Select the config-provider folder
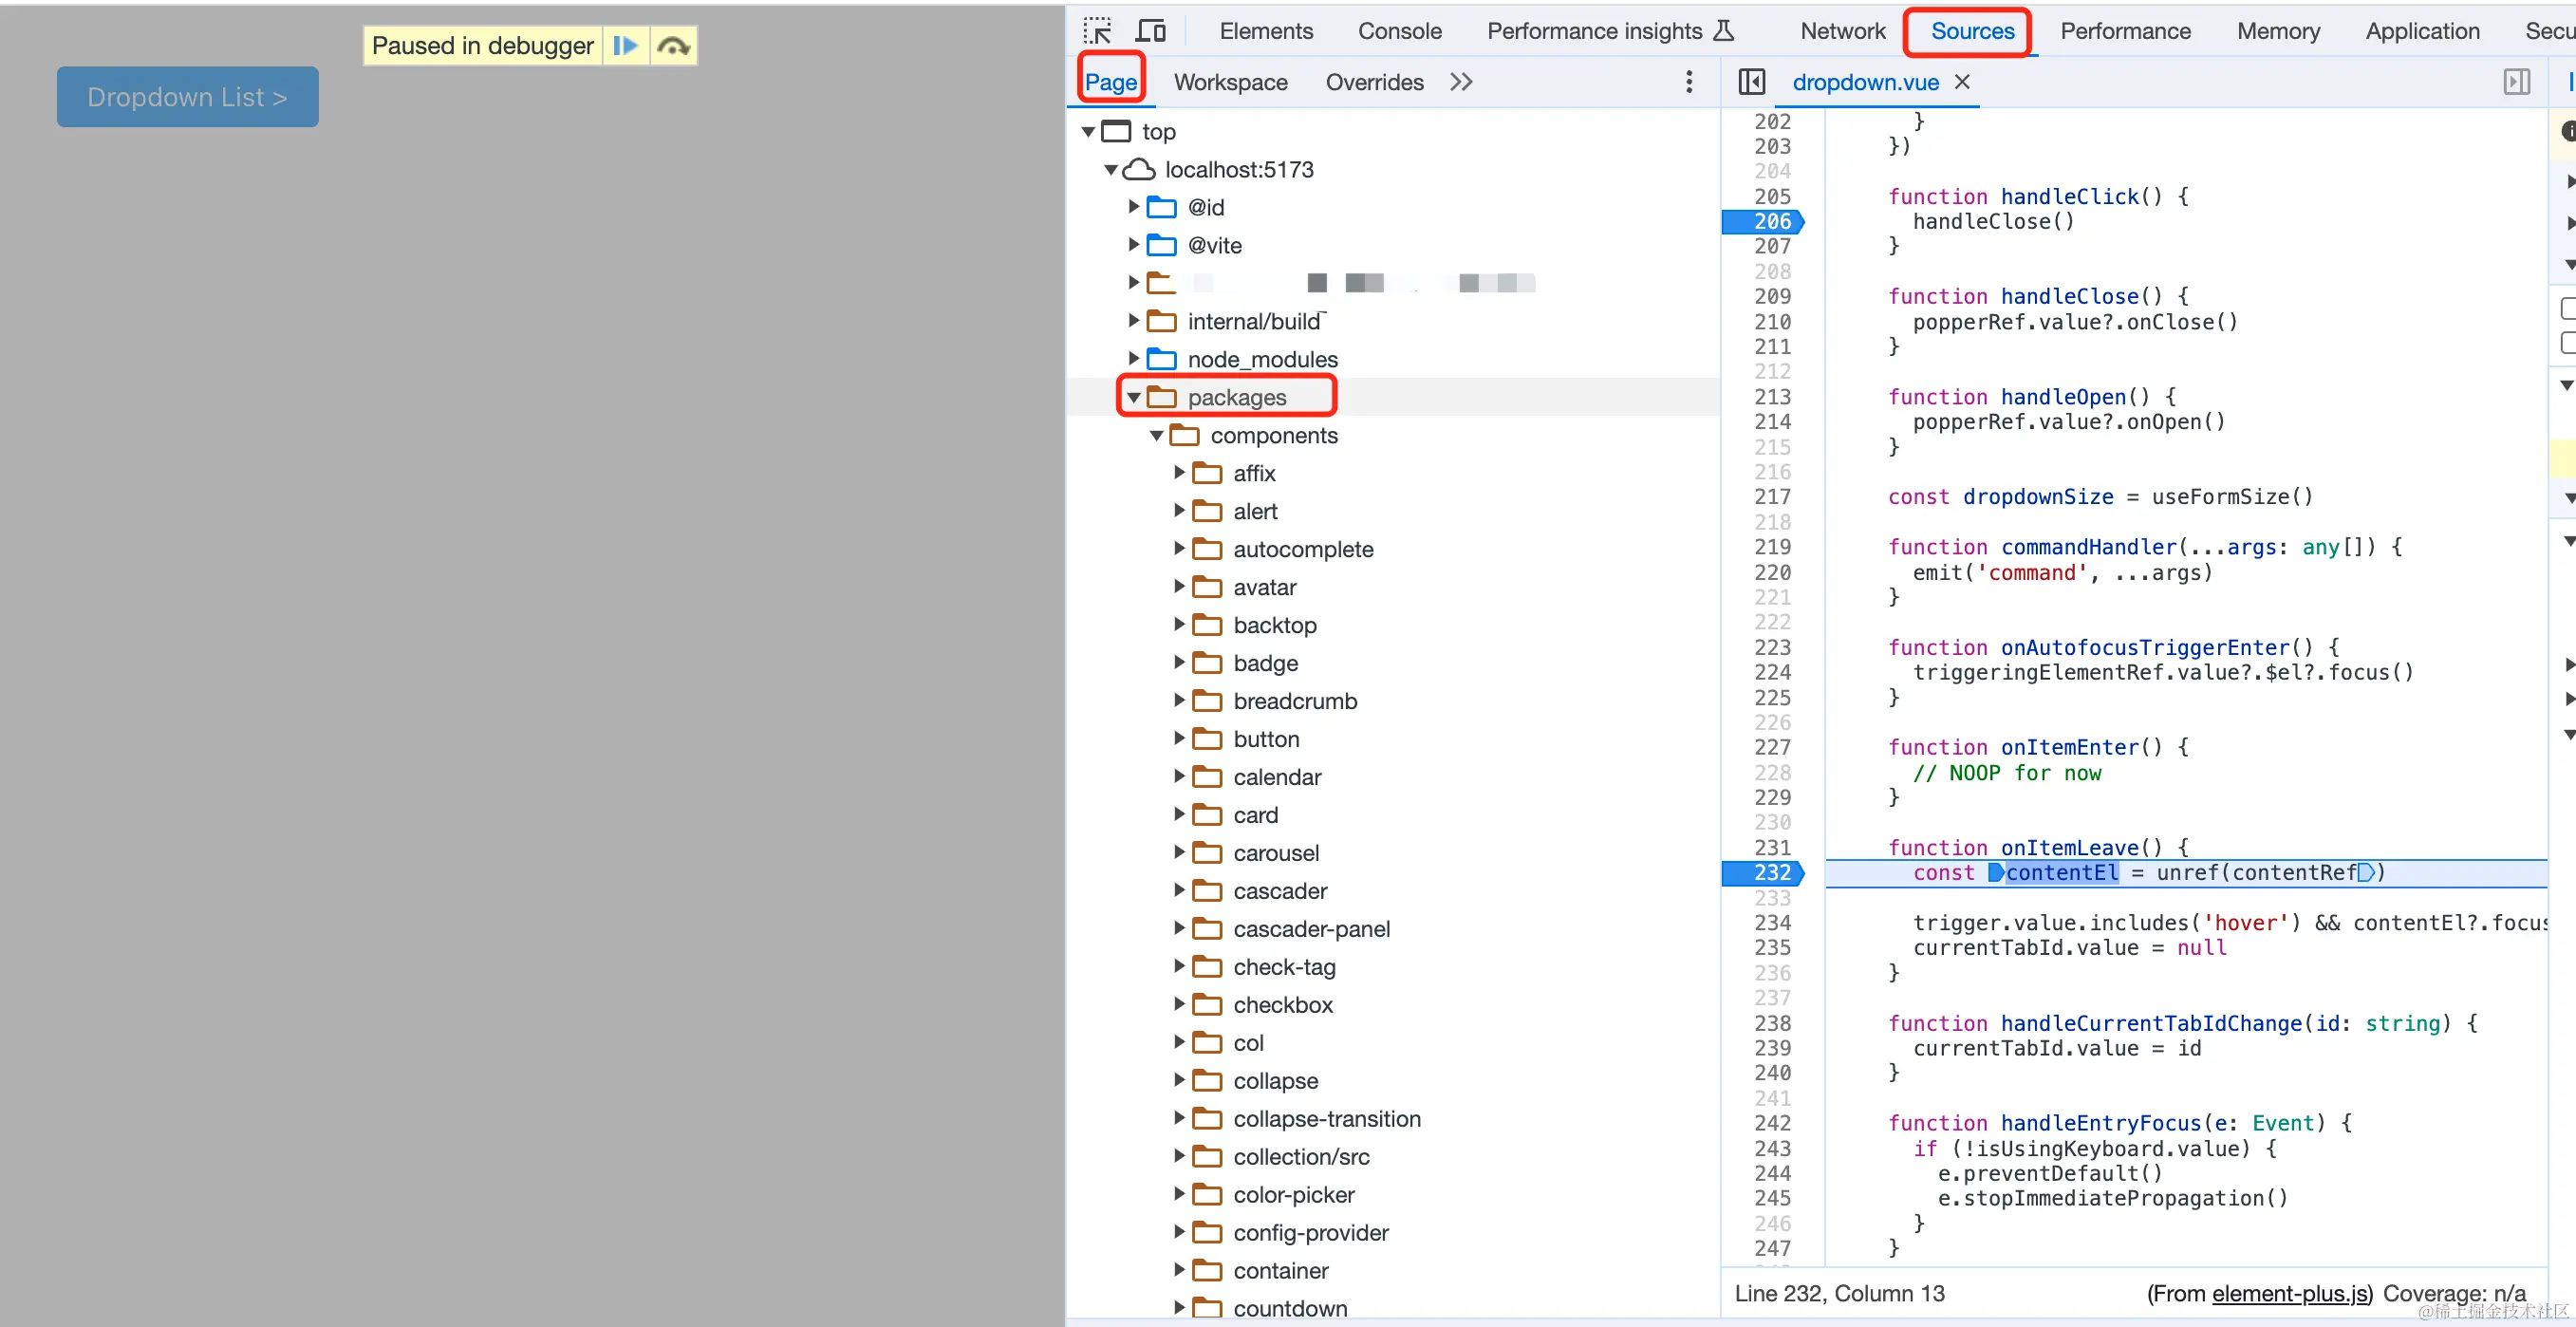Screen dimensions: 2576x1327 [1310, 1233]
